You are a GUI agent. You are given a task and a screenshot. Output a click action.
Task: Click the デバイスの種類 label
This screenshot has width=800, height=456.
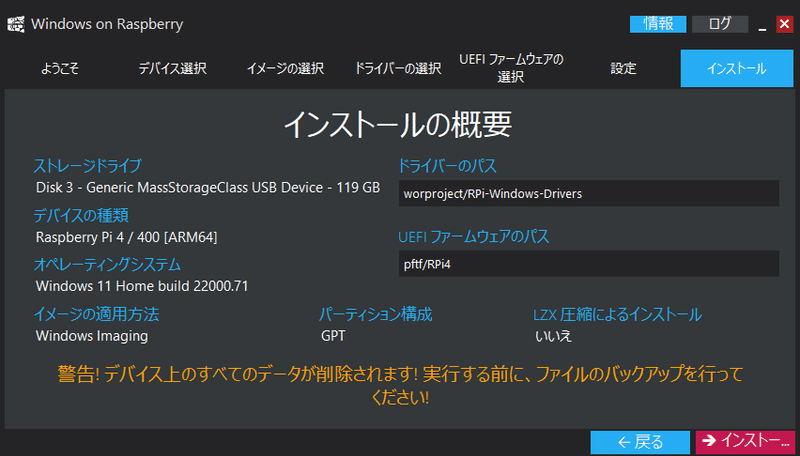coord(81,215)
